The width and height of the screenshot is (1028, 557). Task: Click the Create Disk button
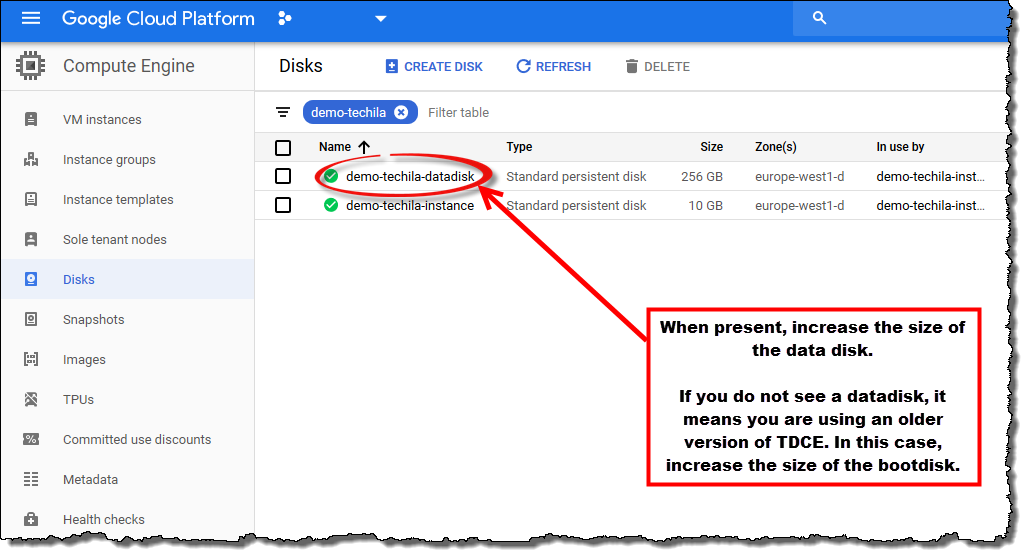pyautogui.click(x=434, y=66)
